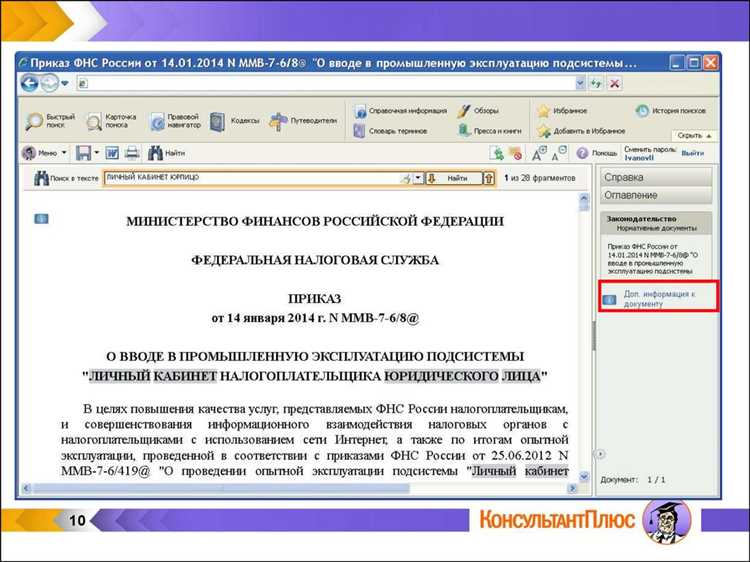This screenshot has width=750, height=562.
Task: Open Путеводители guides
Action: point(303,121)
